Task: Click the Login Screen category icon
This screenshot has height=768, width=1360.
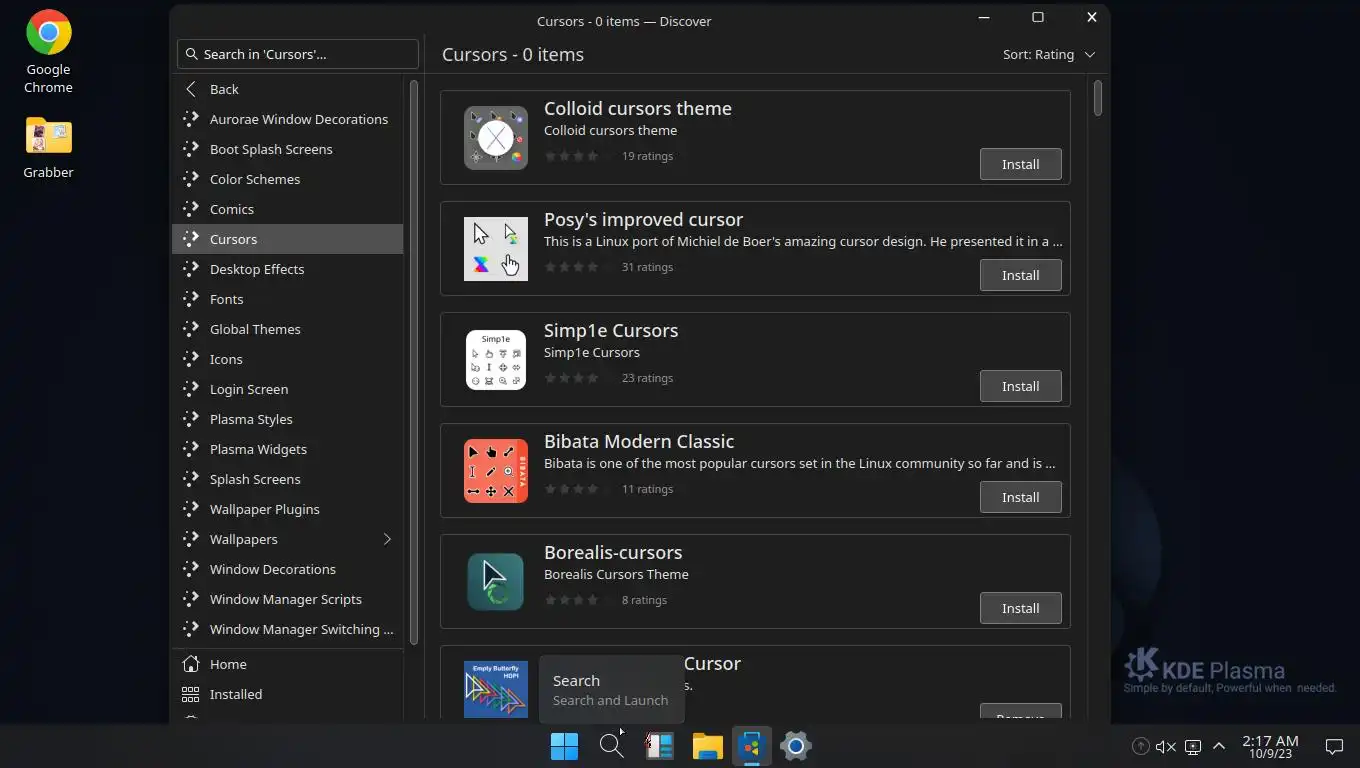Action: tap(191, 389)
